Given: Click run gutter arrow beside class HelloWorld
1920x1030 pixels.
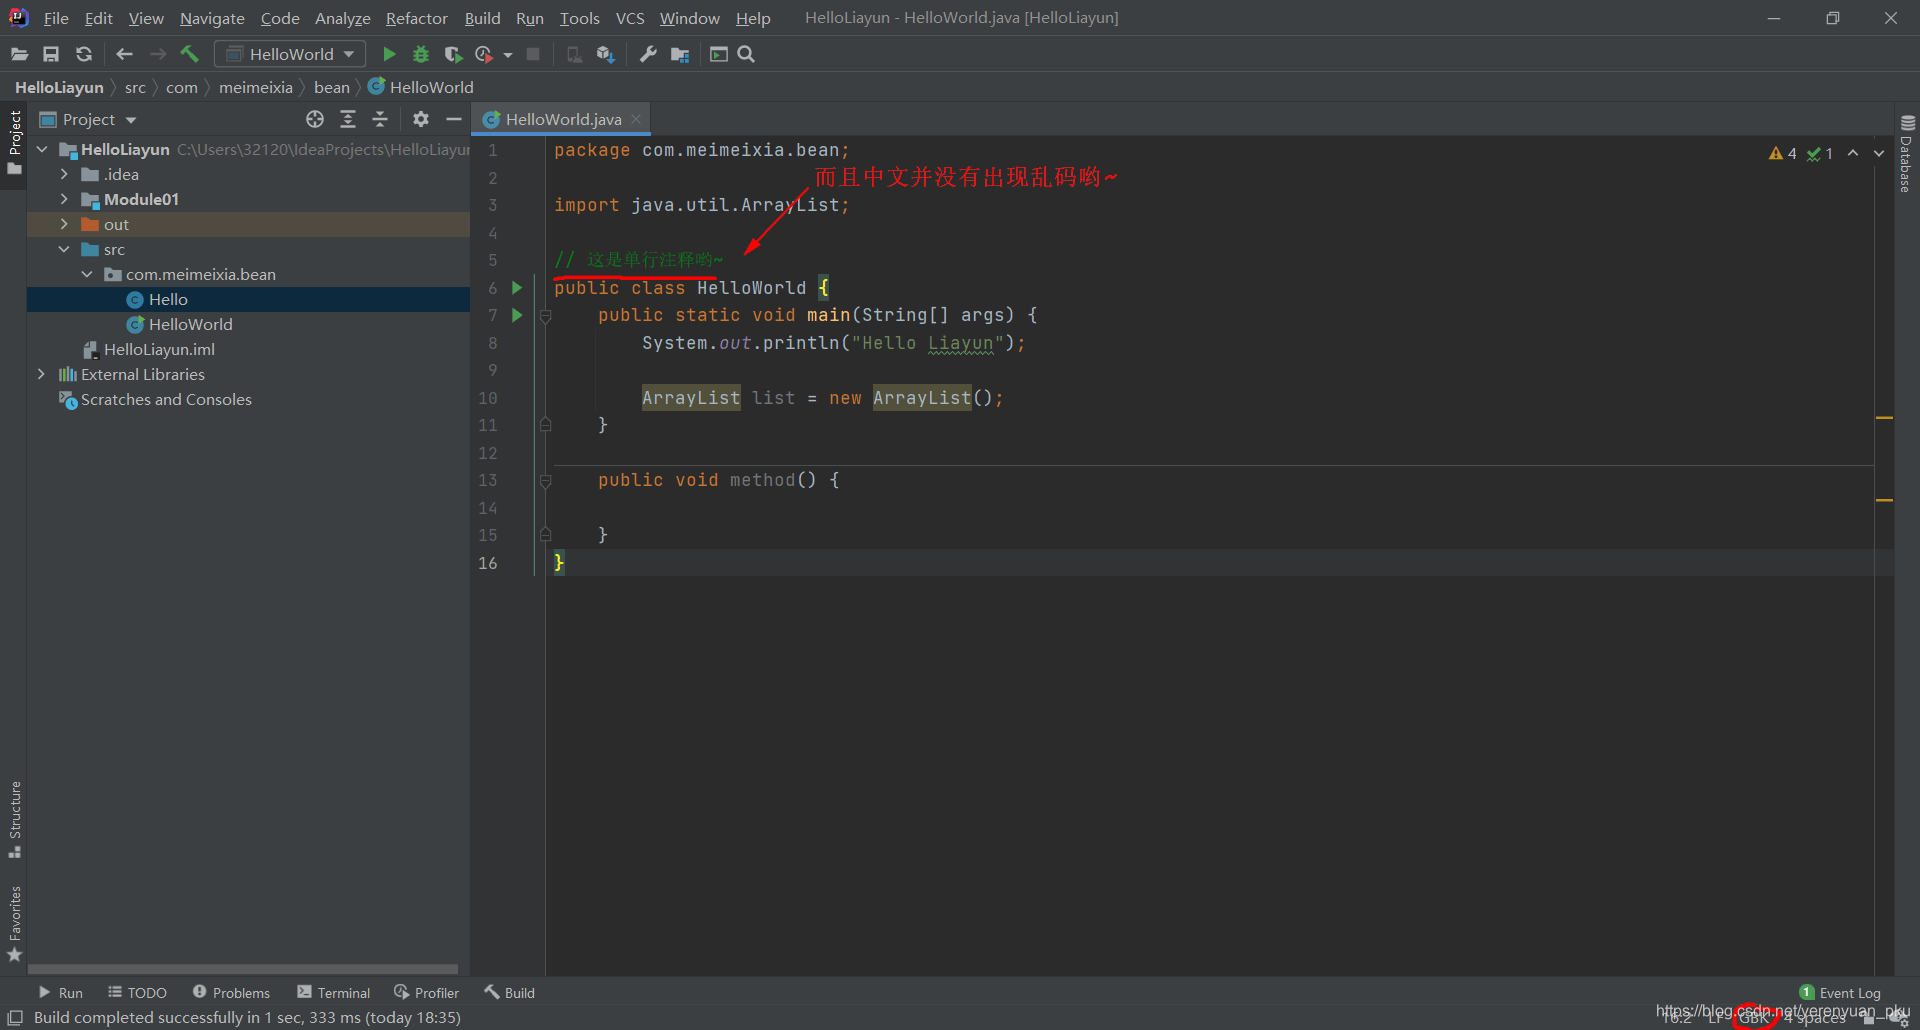Looking at the screenshot, I should [517, 288].
